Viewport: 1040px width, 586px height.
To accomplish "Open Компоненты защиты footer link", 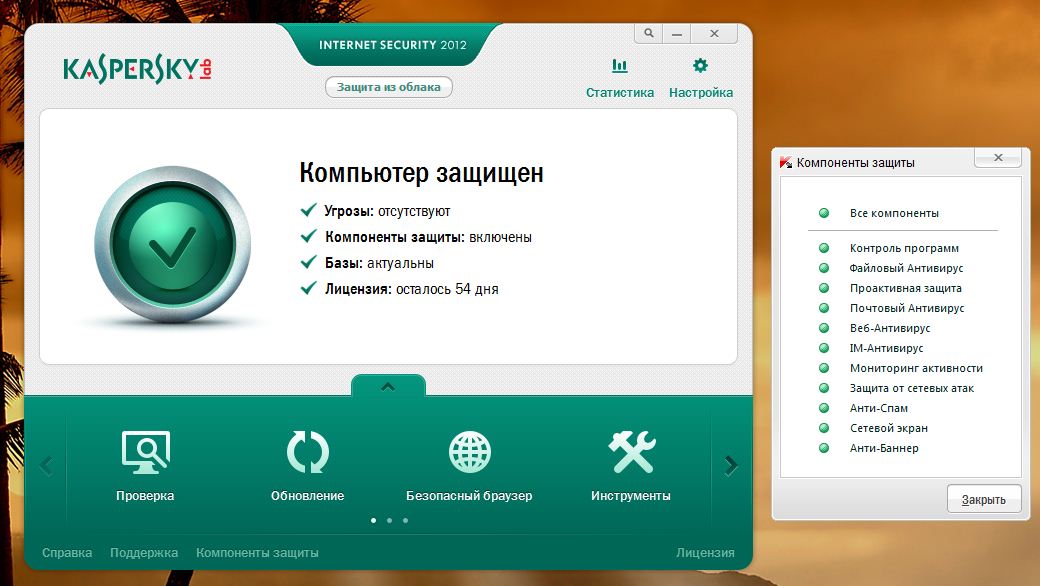I will pos(257,553).
